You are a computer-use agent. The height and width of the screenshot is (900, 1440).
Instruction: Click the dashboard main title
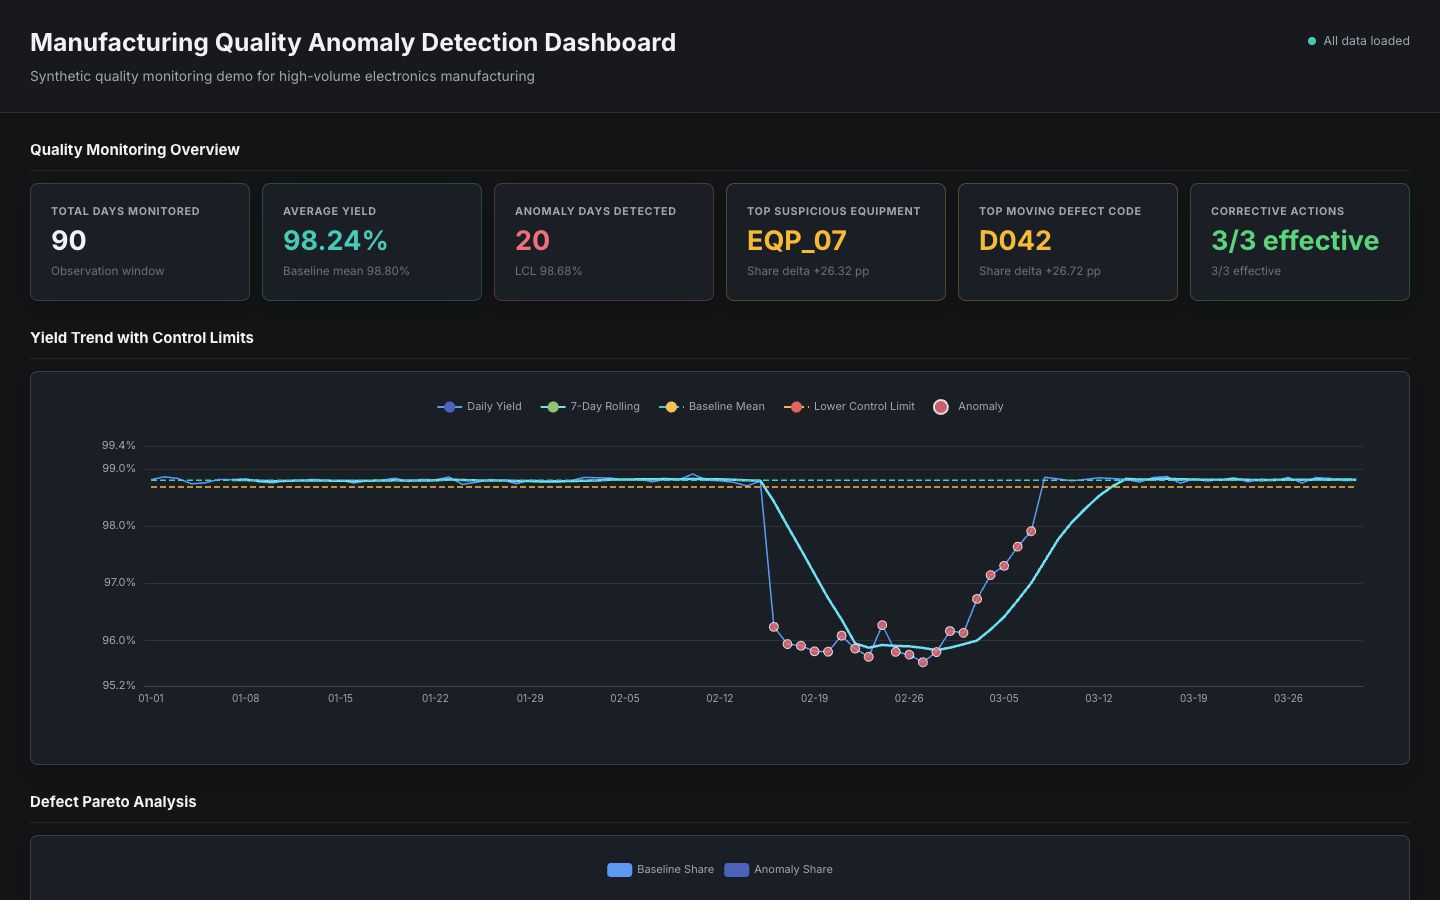pos(353,42)
